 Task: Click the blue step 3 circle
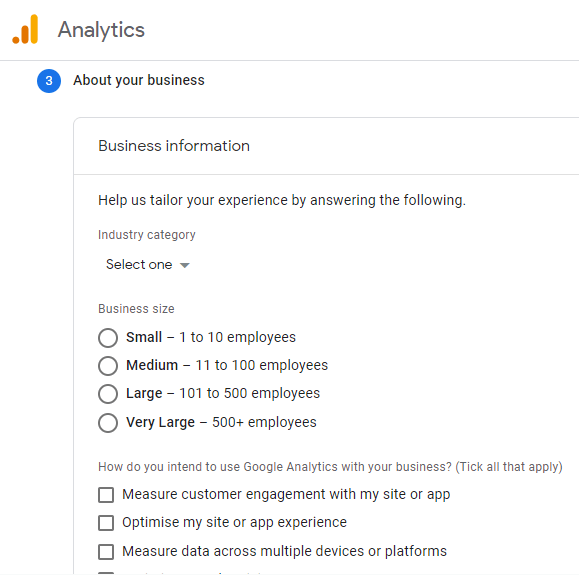[x=49, y=81]
